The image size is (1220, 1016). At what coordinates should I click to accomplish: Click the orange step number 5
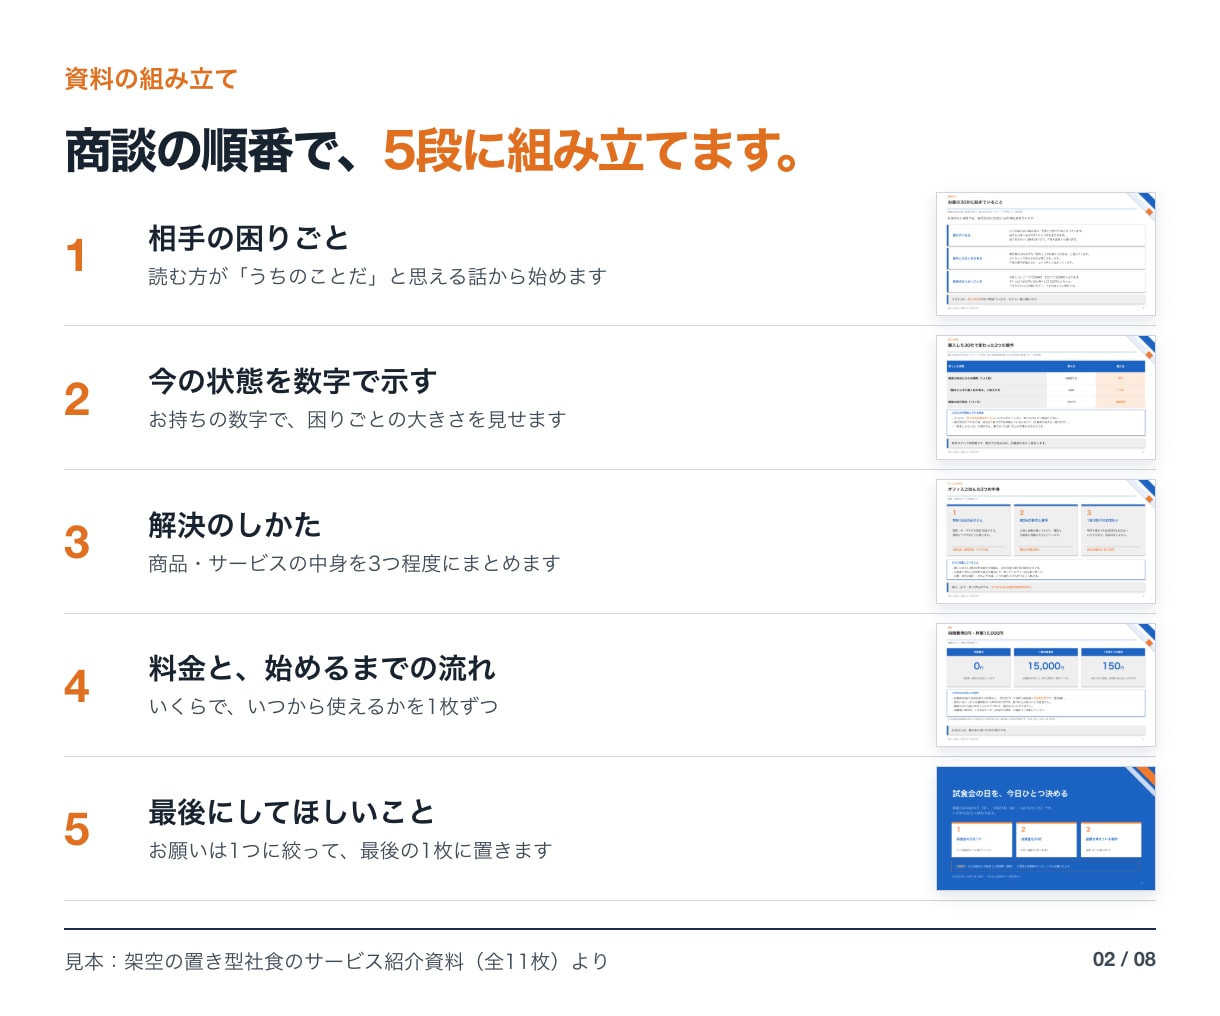pyautogui.click(x=77, y=830)
